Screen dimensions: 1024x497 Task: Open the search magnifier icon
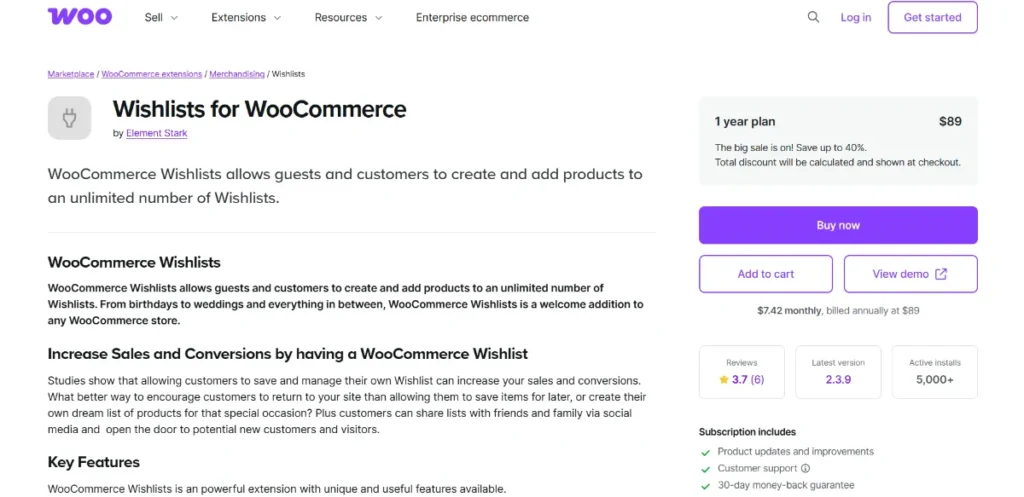pyautogui.click(x=813, y=17)
